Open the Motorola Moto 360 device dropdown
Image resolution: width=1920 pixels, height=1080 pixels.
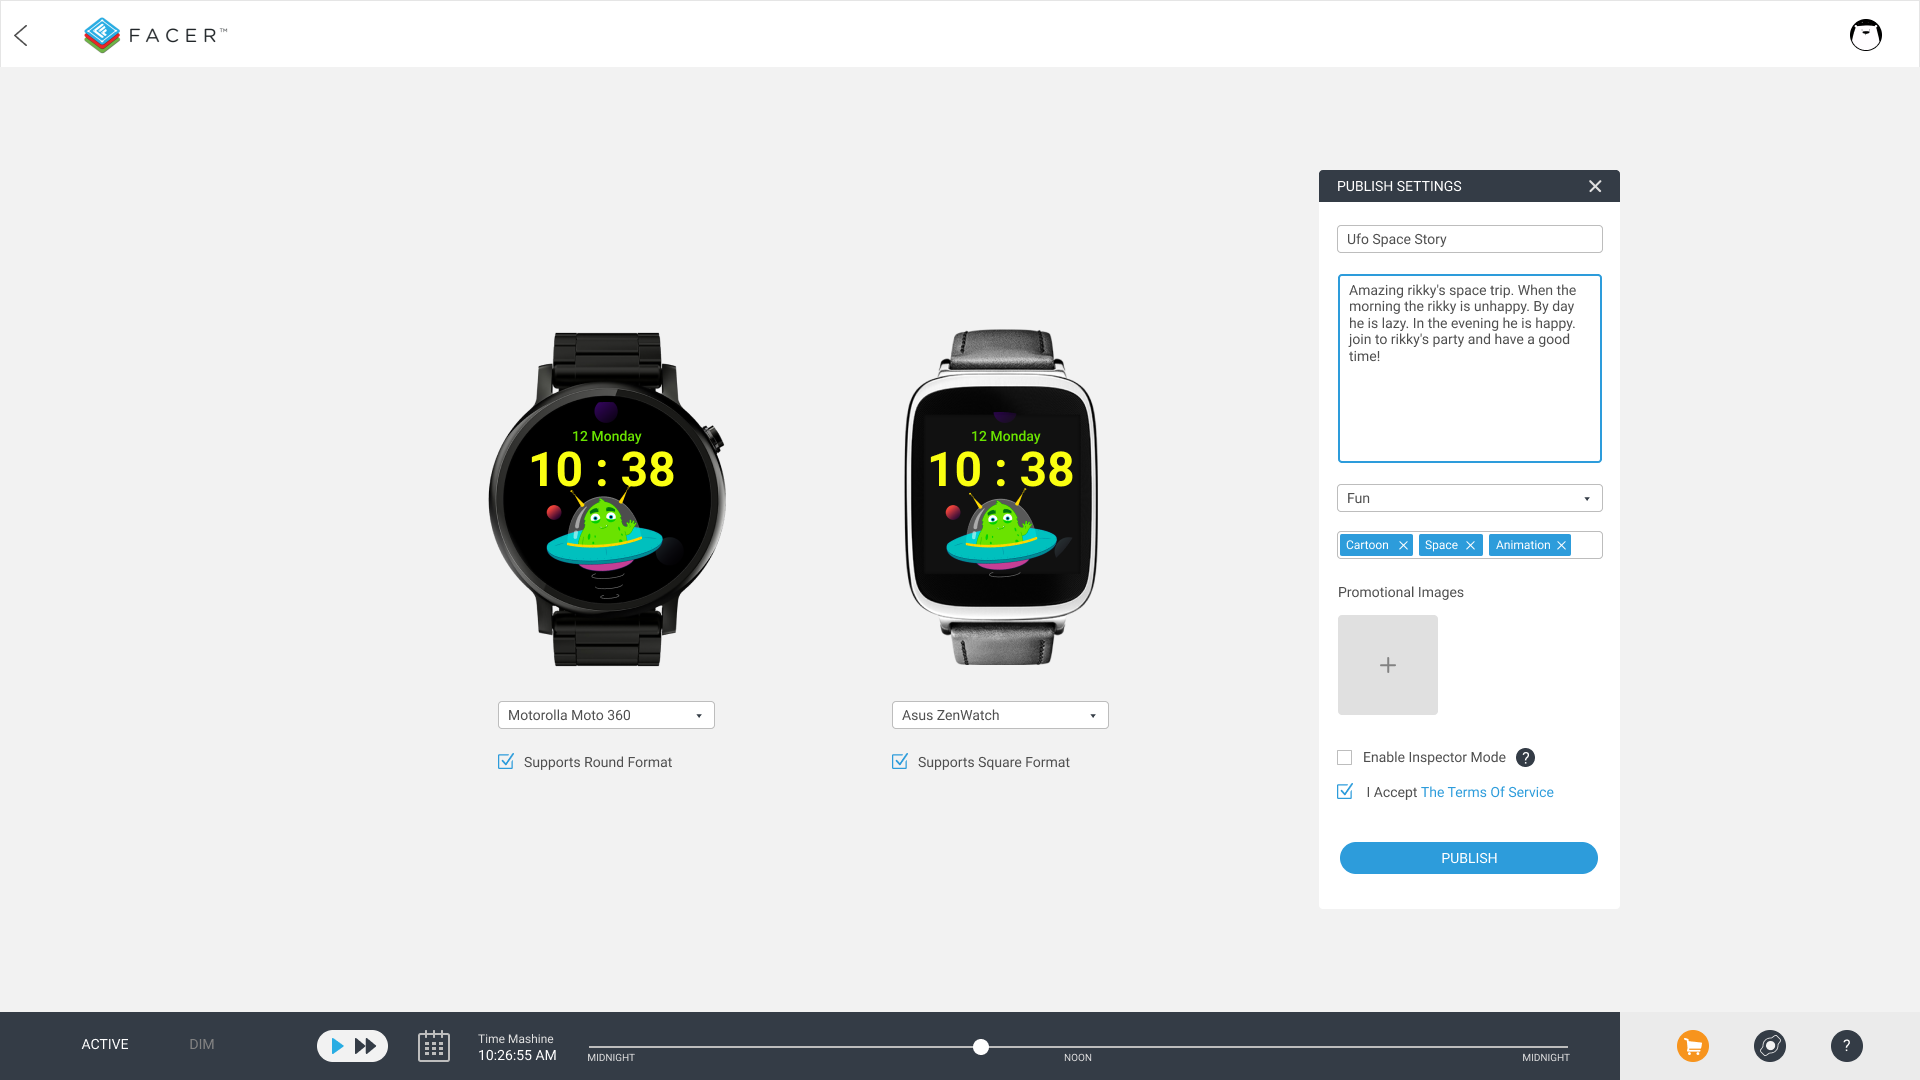pyautogui.click(x=605, y=715)
